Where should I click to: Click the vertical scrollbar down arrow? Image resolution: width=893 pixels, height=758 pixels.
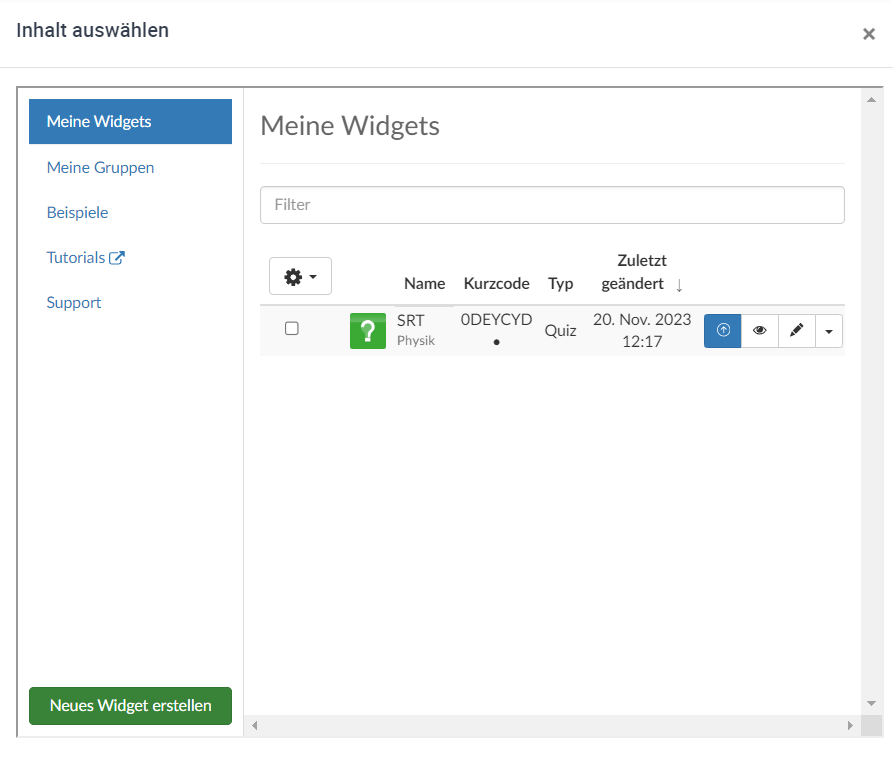[870, 703]
